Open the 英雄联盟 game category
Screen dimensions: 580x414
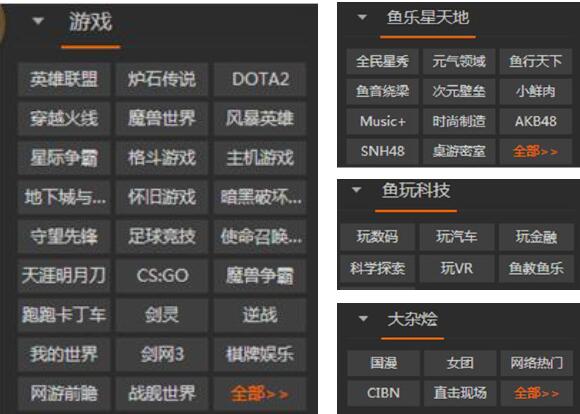(64, 79)
